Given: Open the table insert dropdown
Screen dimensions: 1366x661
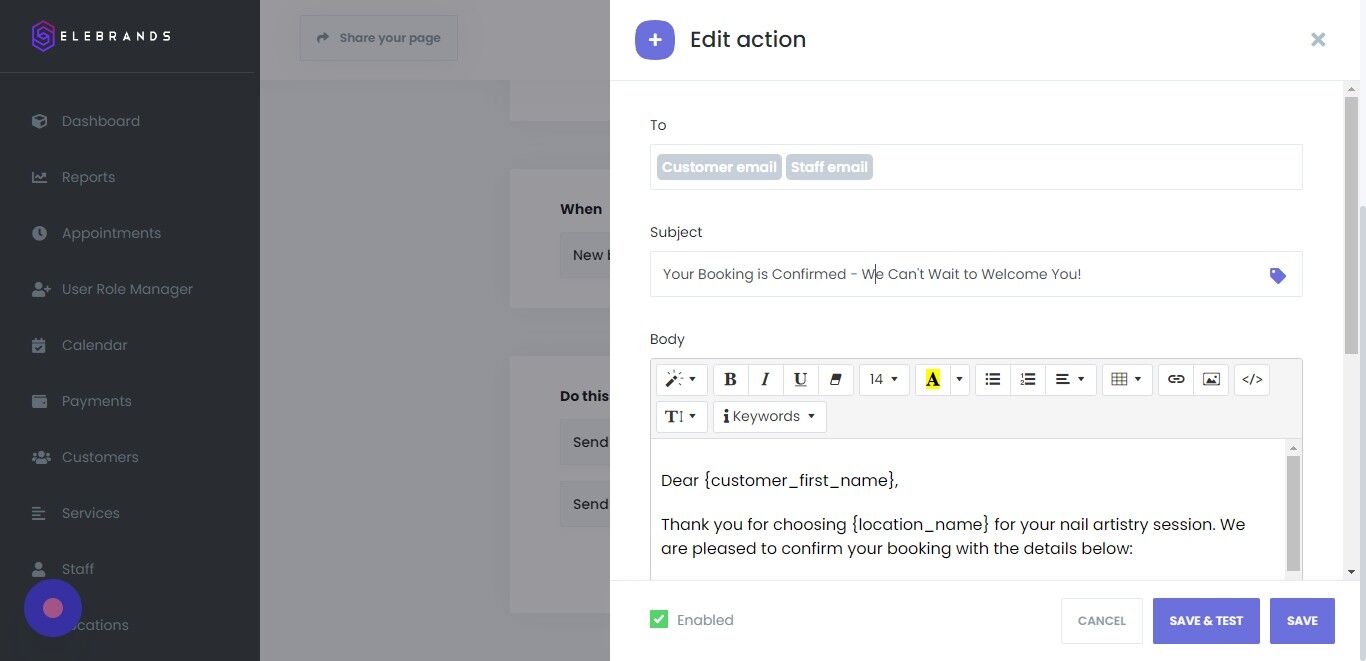Looking at the screenshot, I should point(1127,379).
